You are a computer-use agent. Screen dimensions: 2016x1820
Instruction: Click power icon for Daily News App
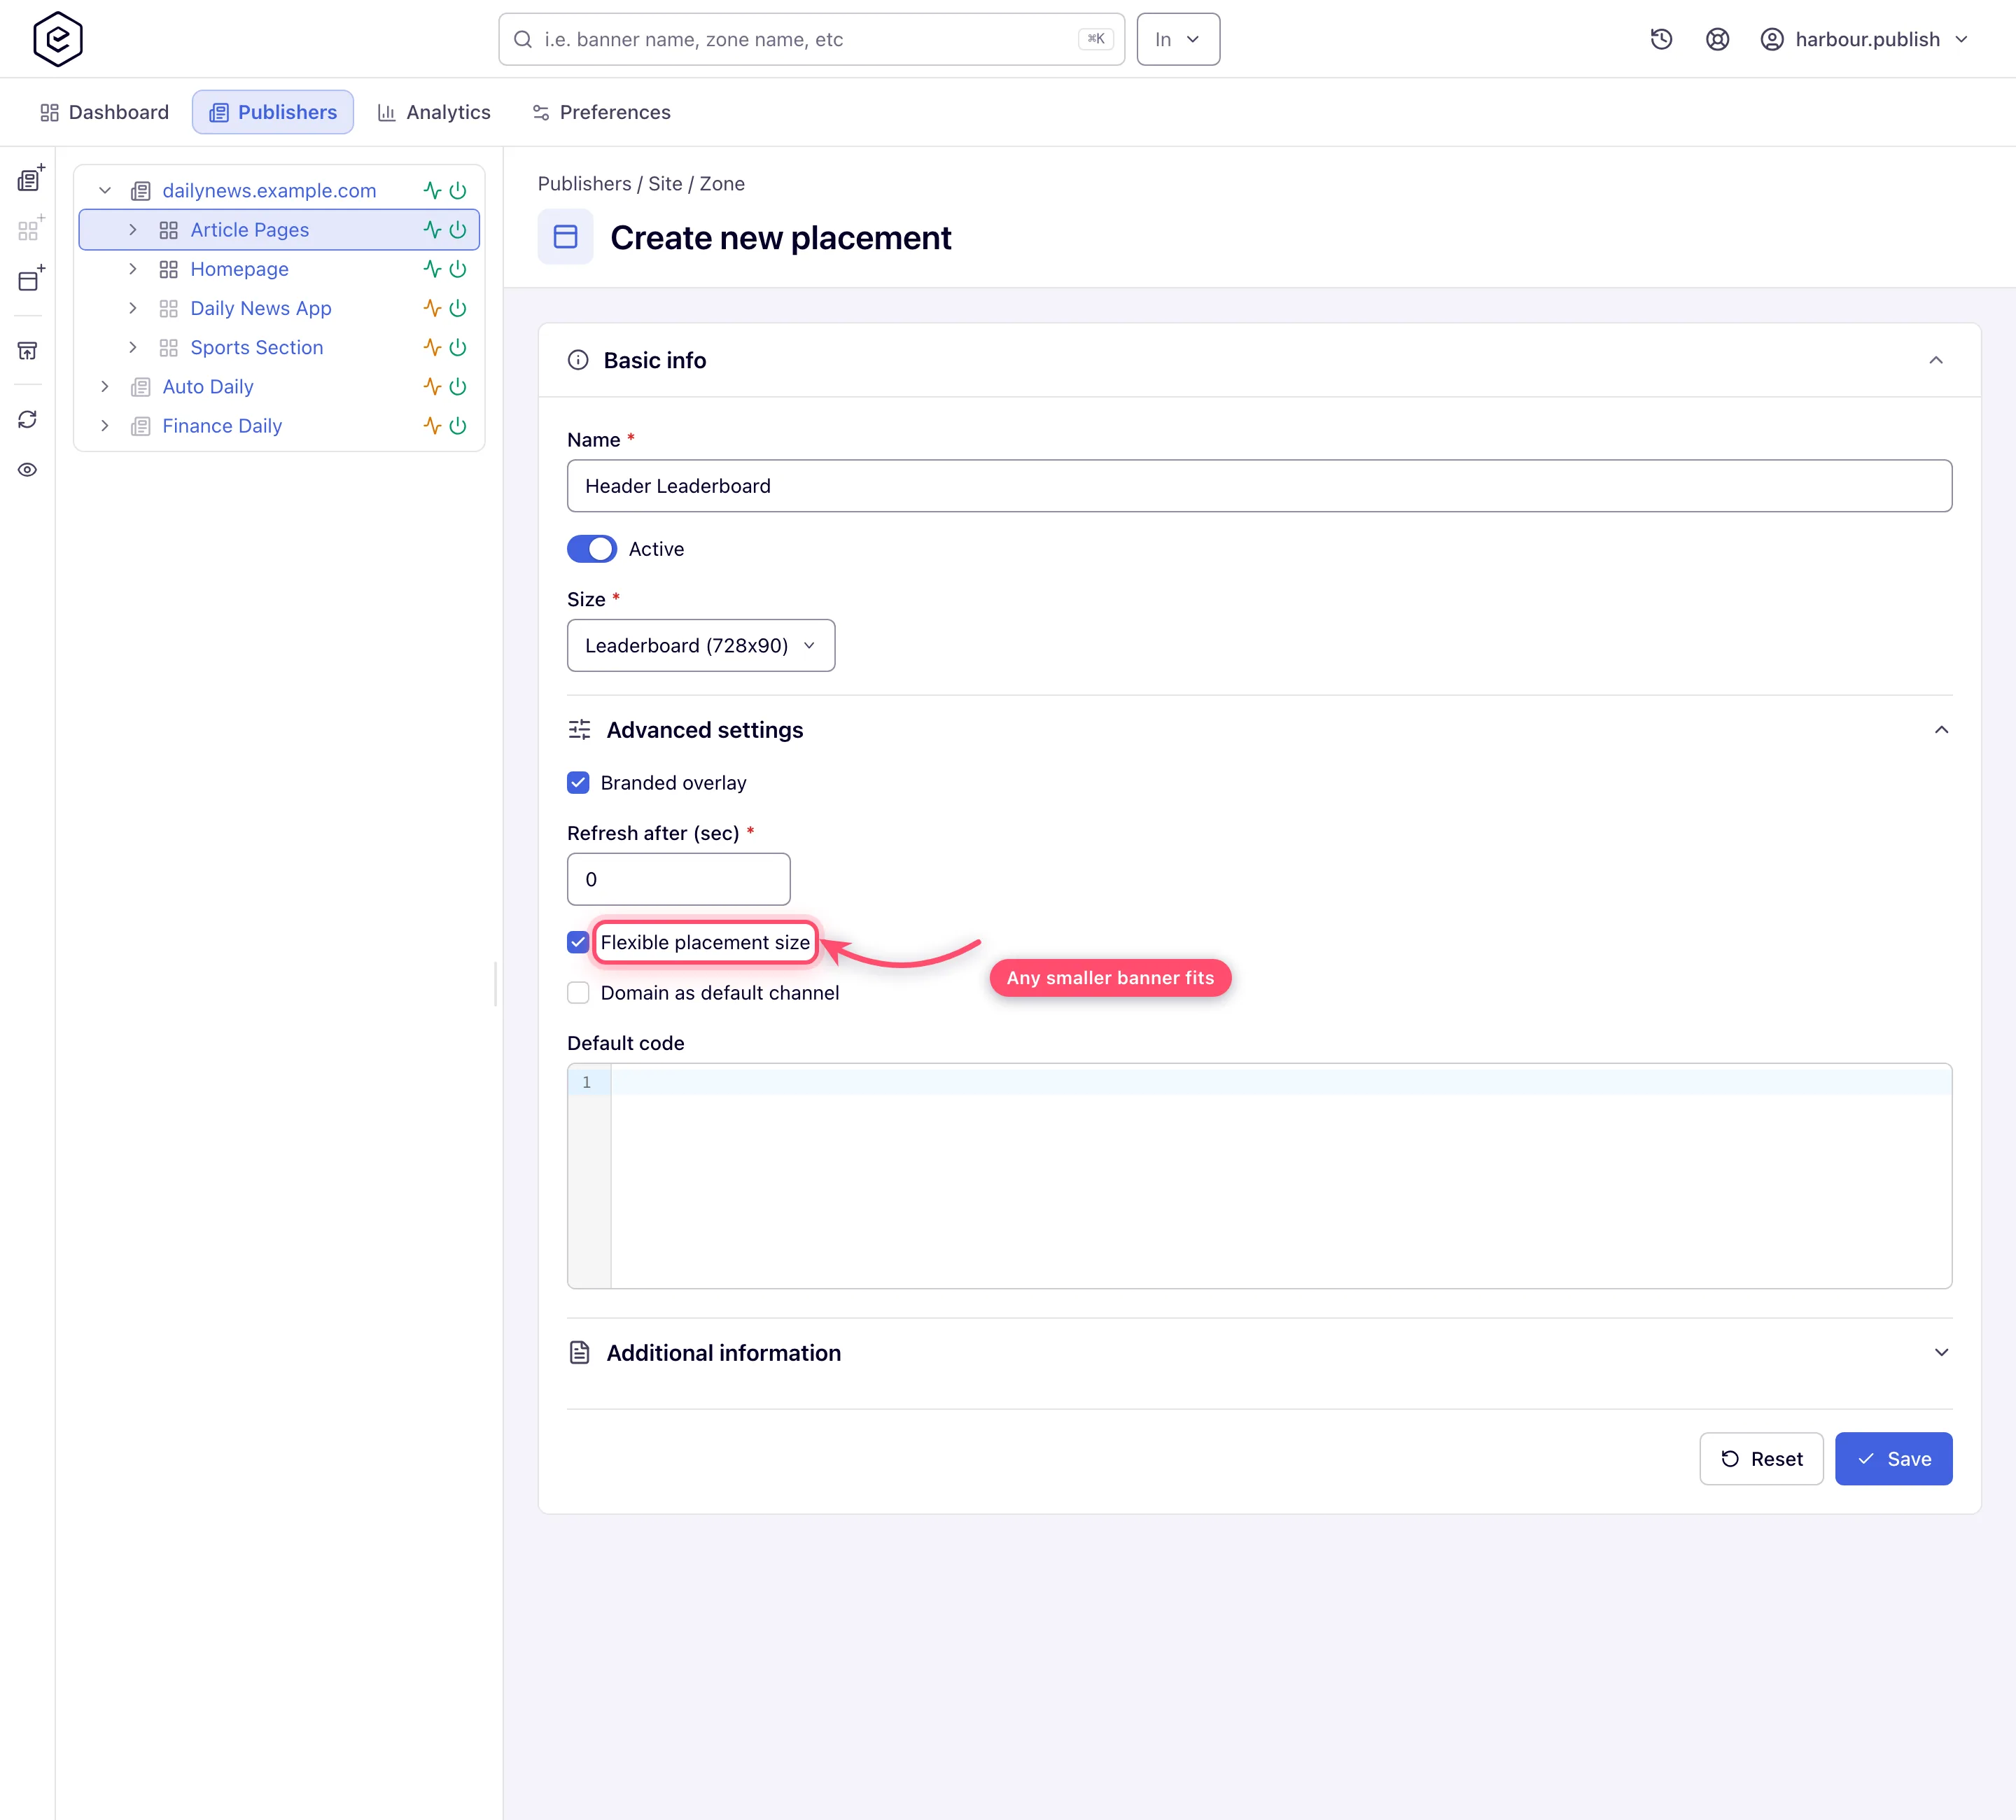(x=458, y=308)
